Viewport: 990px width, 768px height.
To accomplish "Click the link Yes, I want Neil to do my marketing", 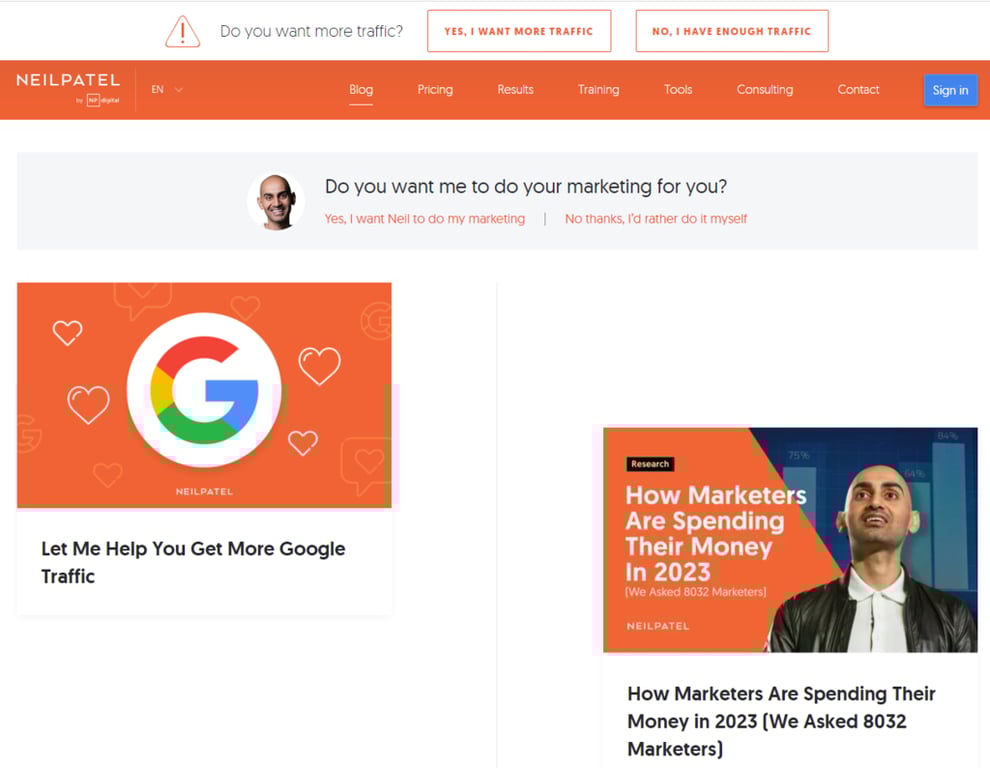I will coord(424,218).
